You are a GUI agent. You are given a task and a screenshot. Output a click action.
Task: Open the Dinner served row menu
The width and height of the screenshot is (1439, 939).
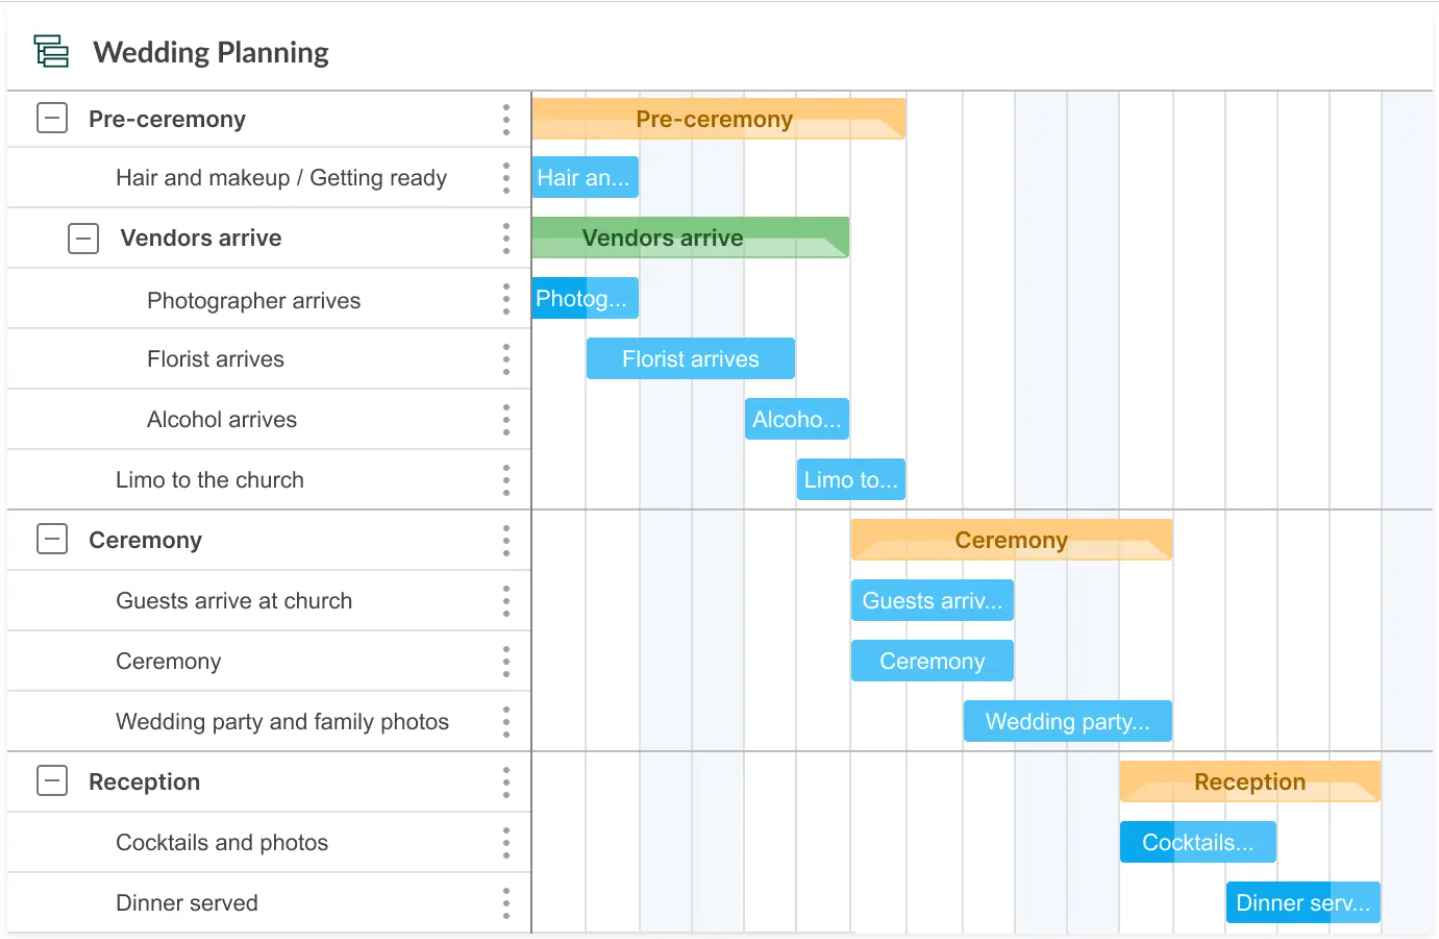coord(507,902)
